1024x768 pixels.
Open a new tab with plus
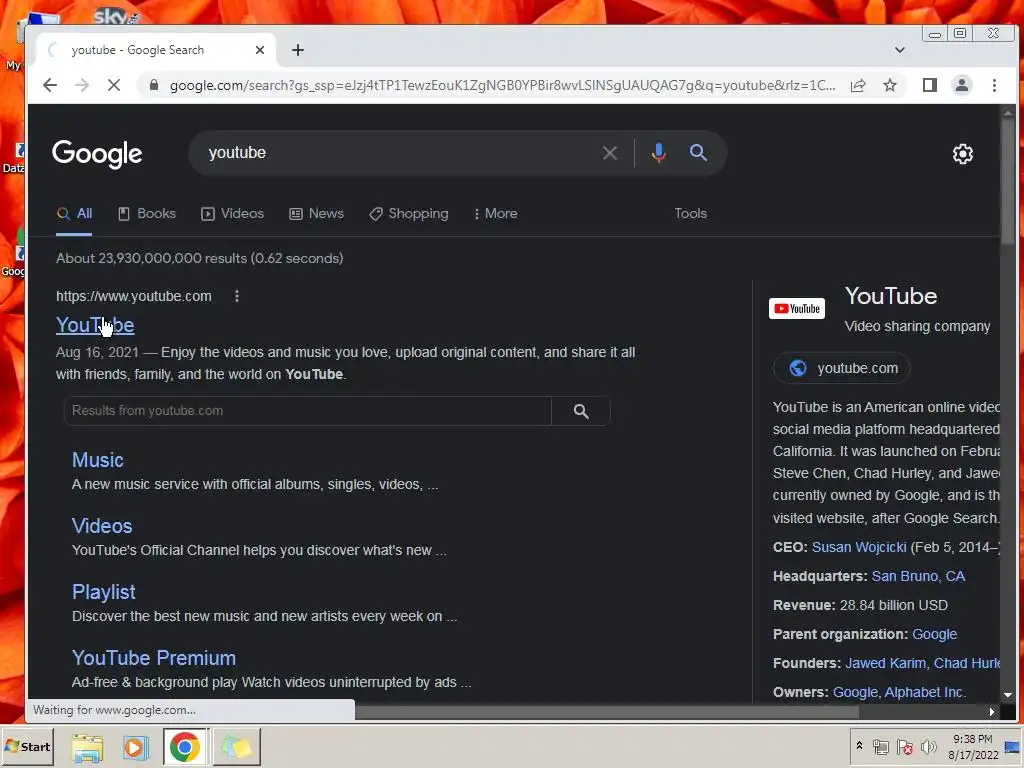pos(298,50)
